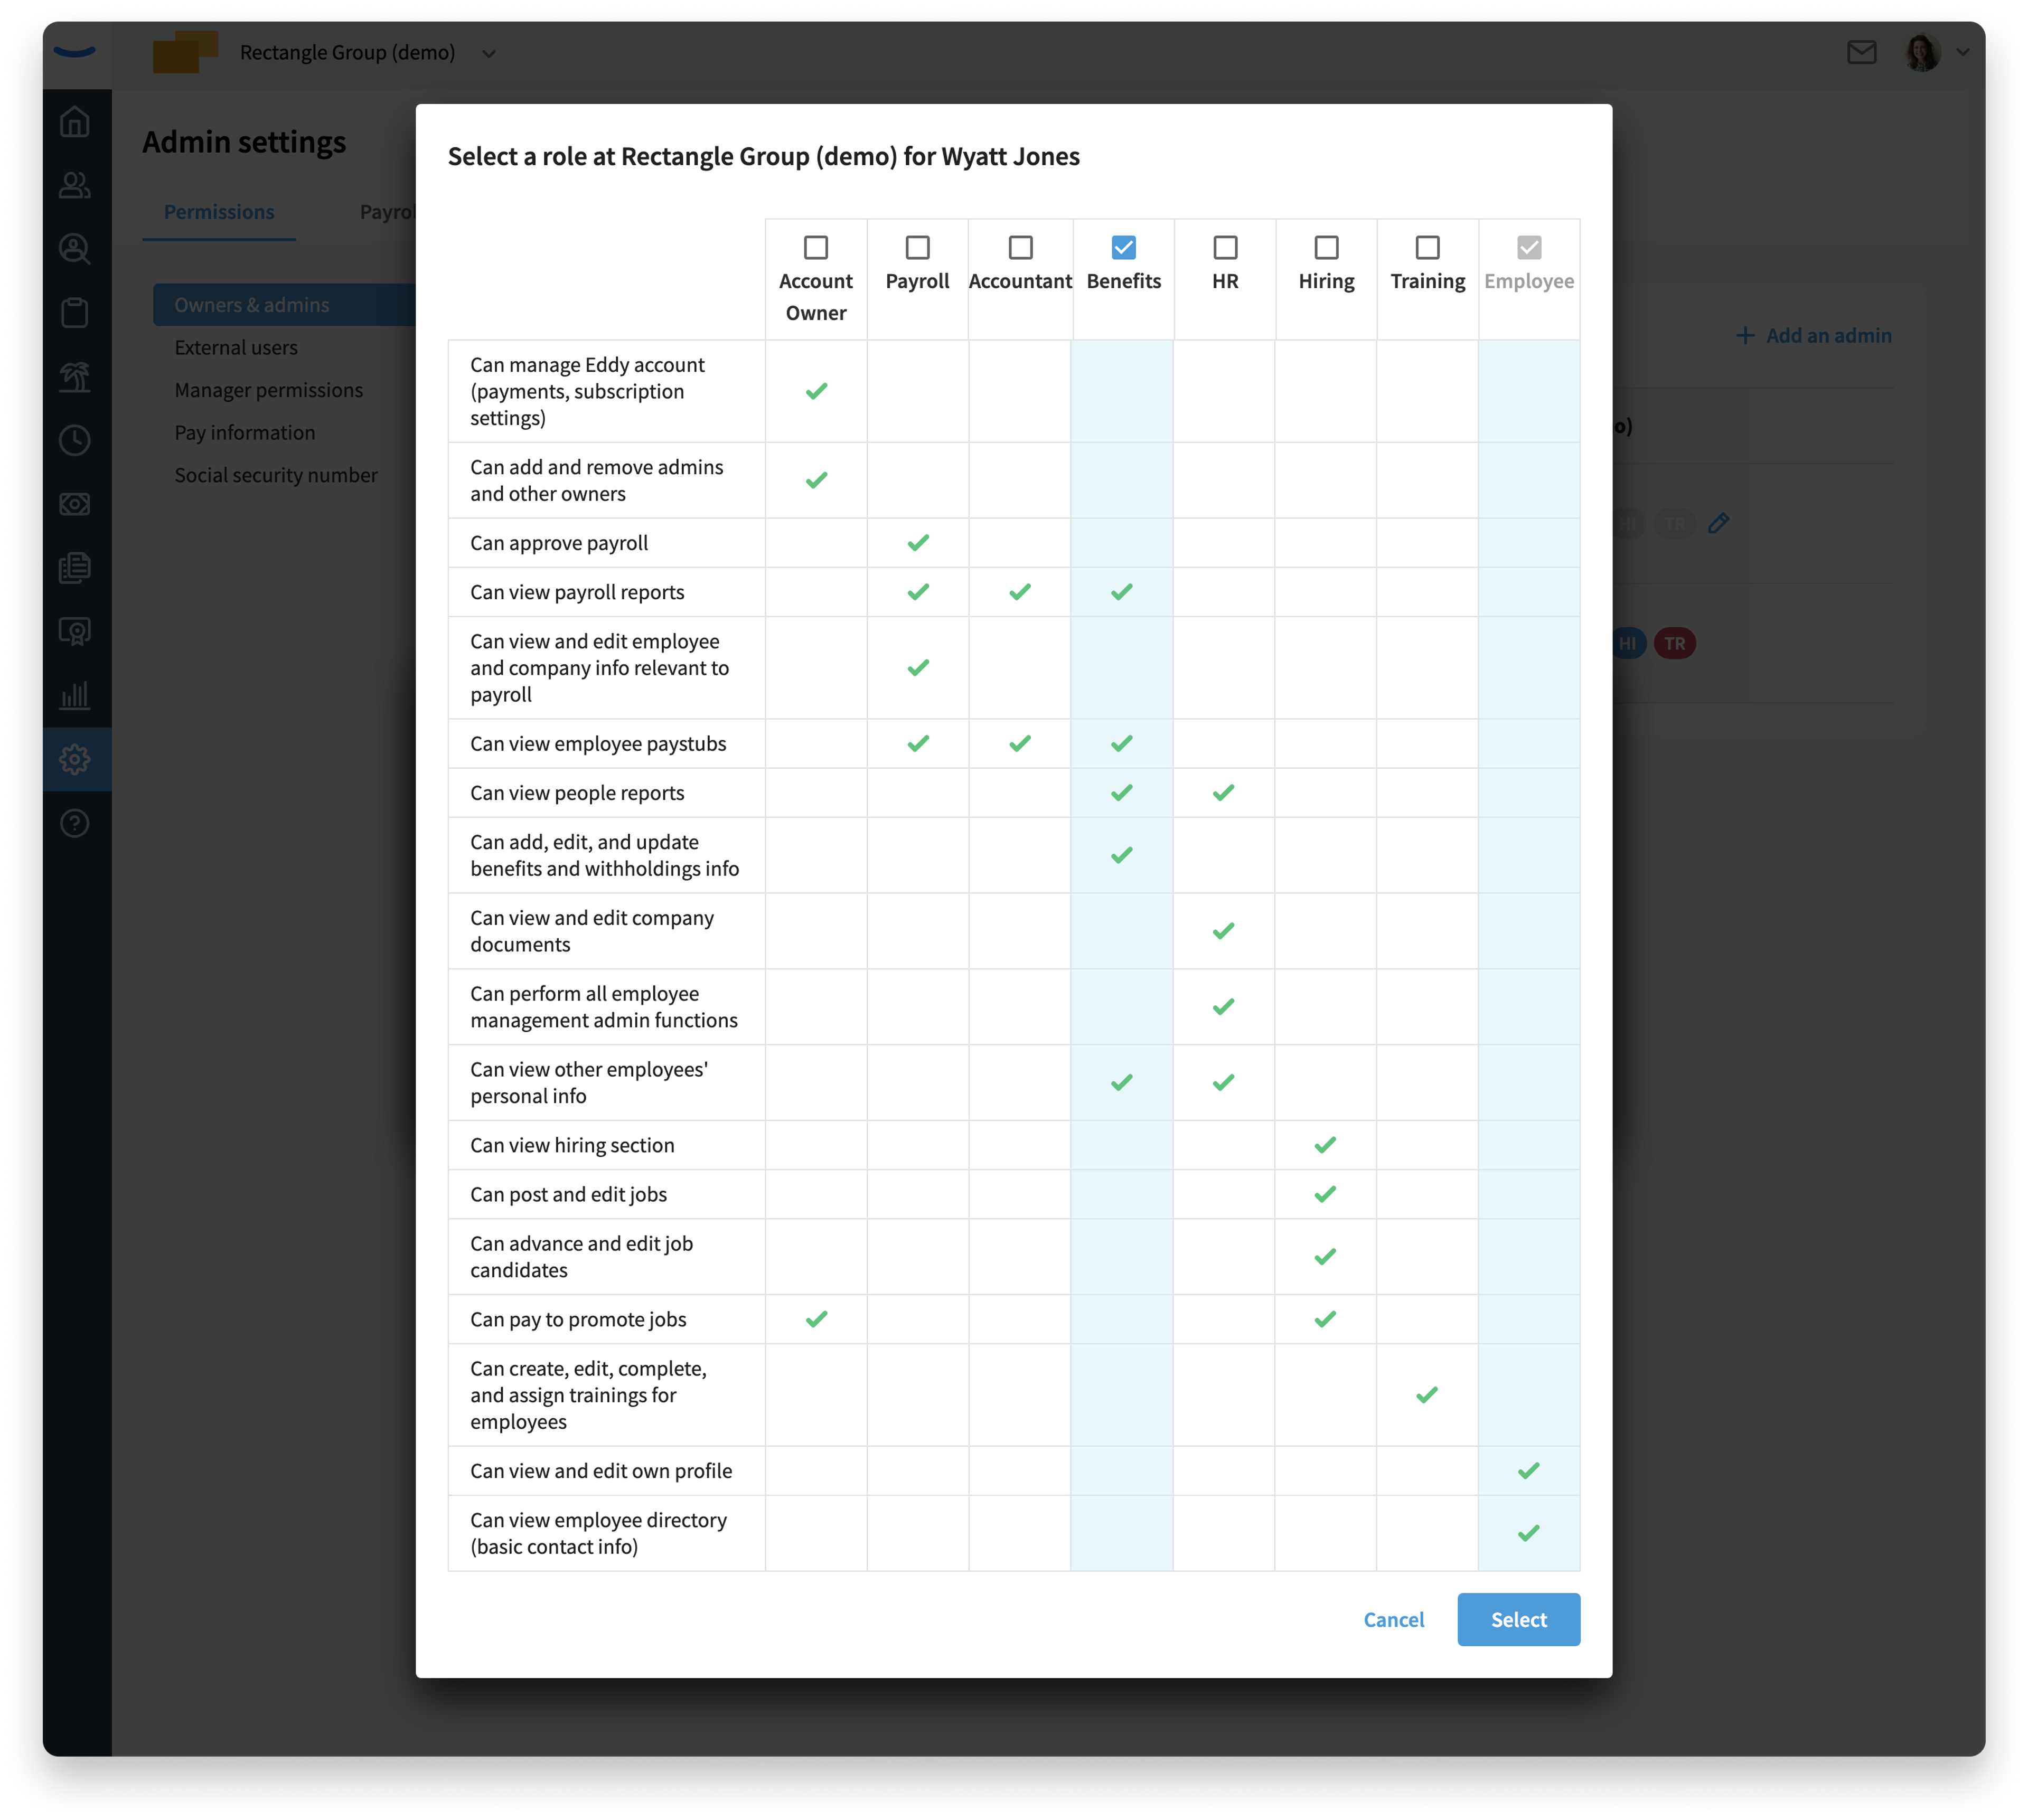Check the Hiring role checkbox
The height and width of the screenshot is (1820, 2028).
click(1326, 247)
